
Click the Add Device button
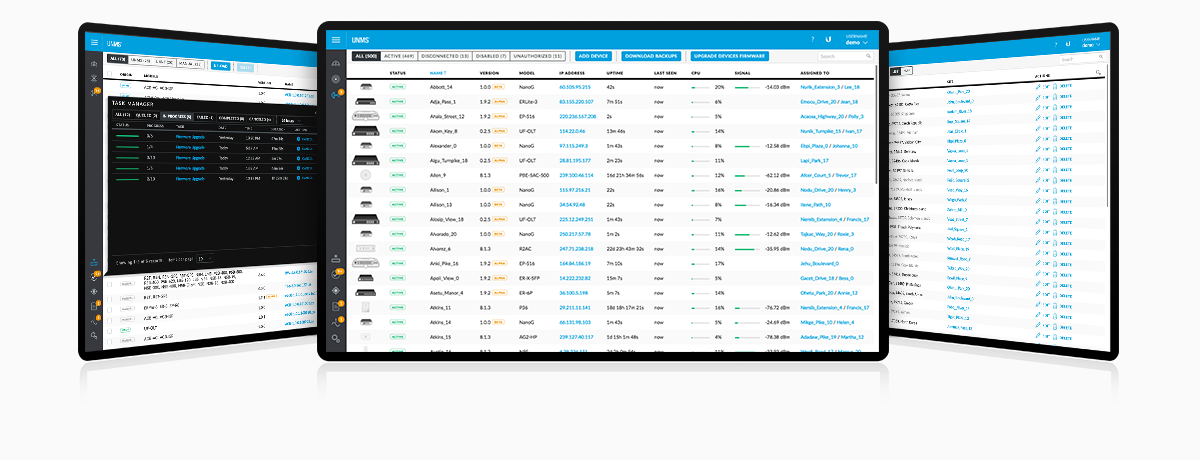click(x=593, y=56)
